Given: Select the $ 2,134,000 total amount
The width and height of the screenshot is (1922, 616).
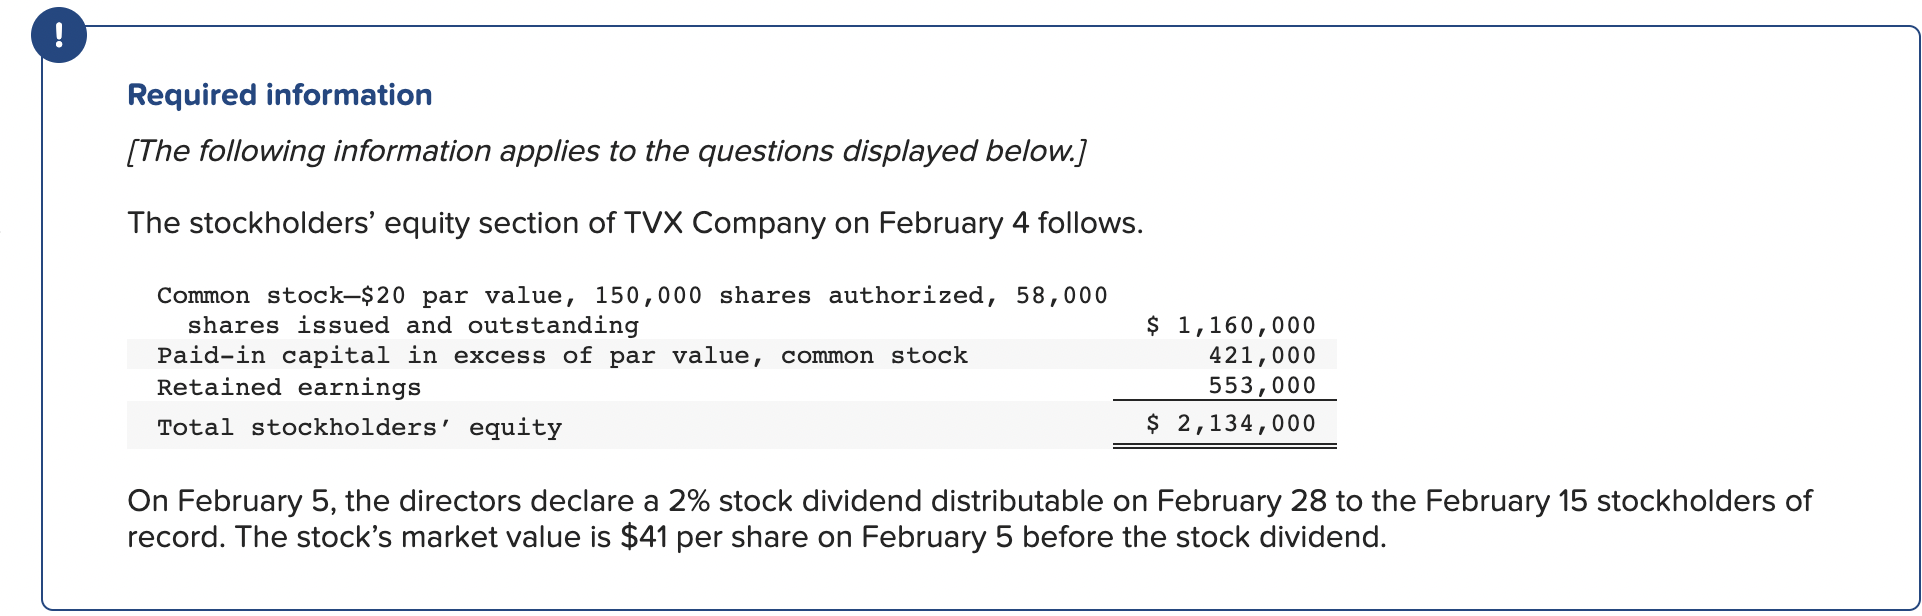Looking at the screenshot, I should [1231, 423].
